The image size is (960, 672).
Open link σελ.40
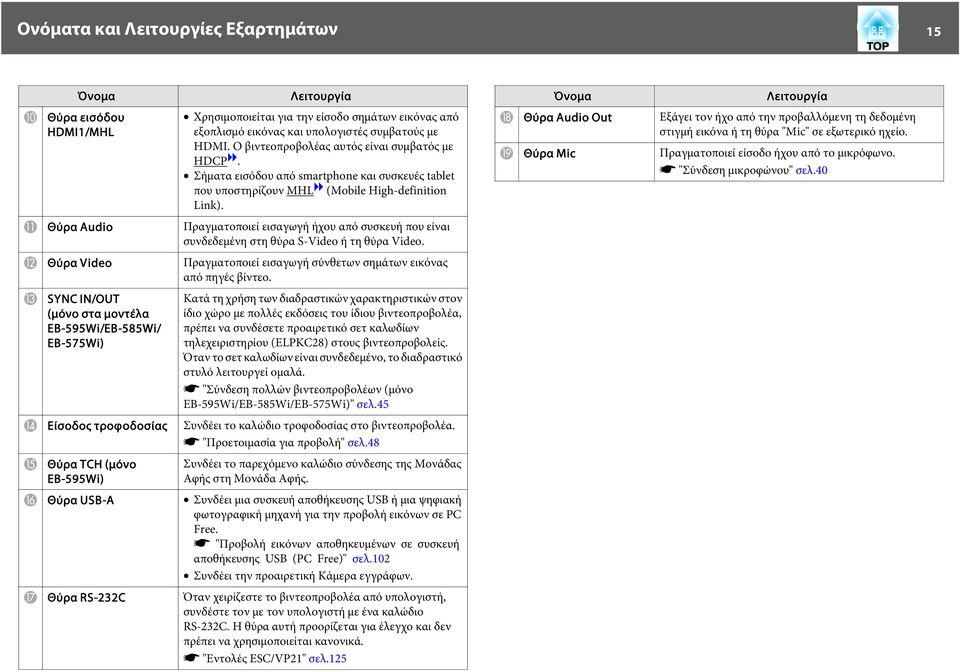[x=811, y=170]
